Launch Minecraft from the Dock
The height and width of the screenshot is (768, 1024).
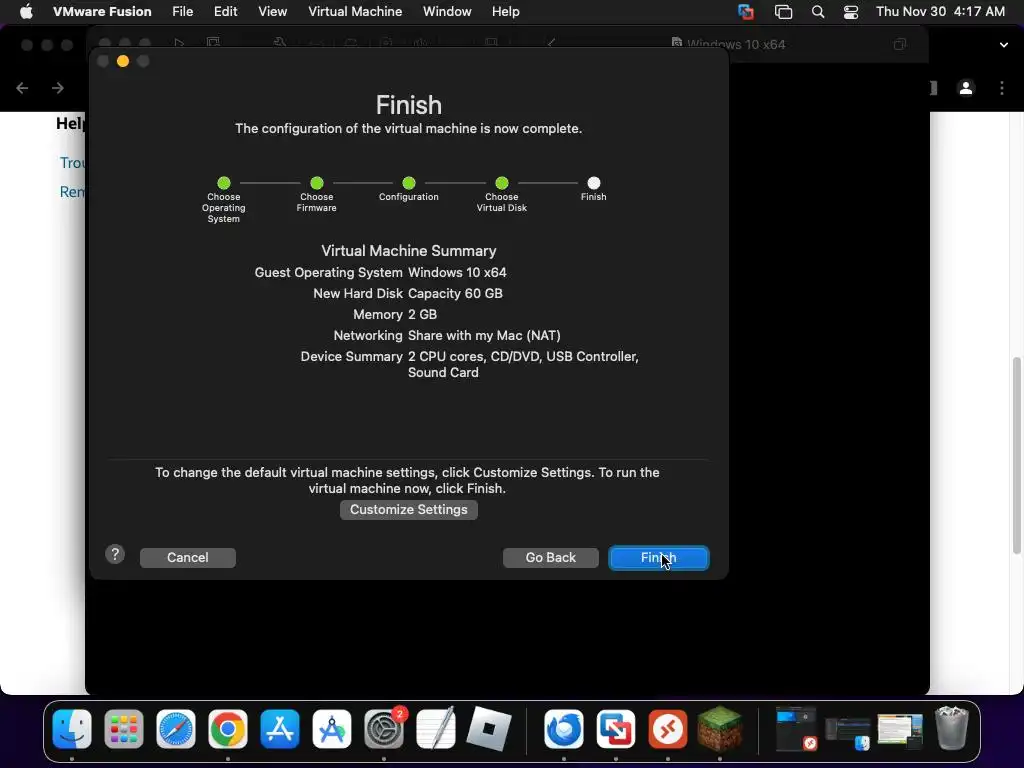(x=720, y=729)
